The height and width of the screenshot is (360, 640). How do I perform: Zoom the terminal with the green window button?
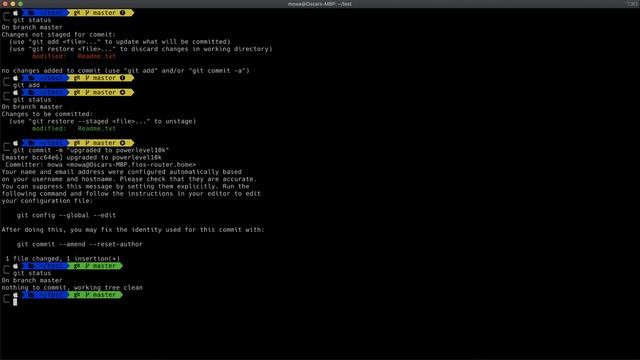20,4
